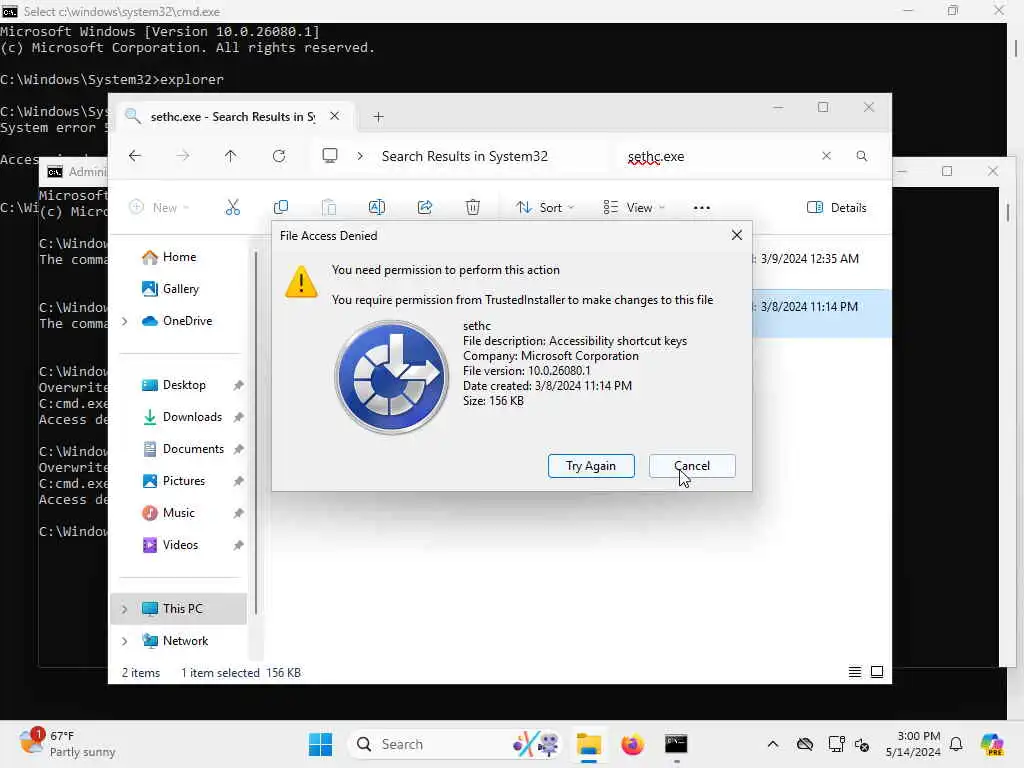Screen dimensions: 1024x768
Task: Open the Pictures quick access folder
Action: click(184, 481)
